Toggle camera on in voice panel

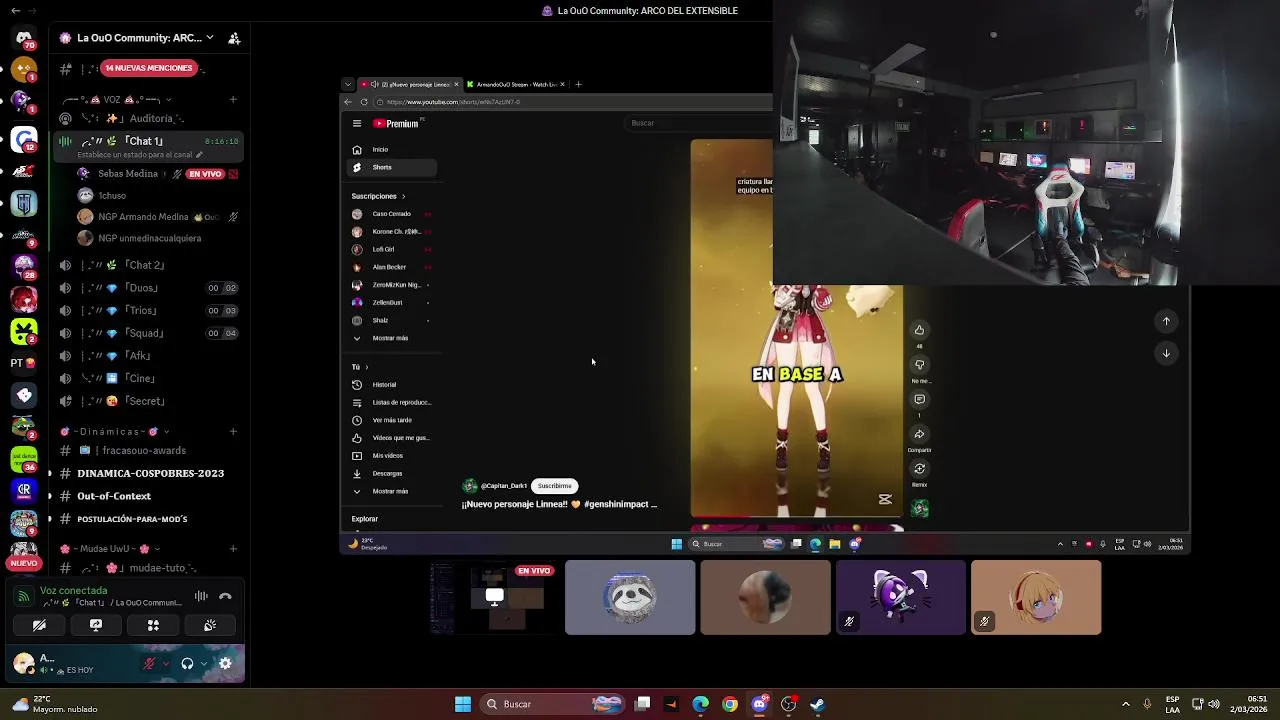[x=39, y=625]
